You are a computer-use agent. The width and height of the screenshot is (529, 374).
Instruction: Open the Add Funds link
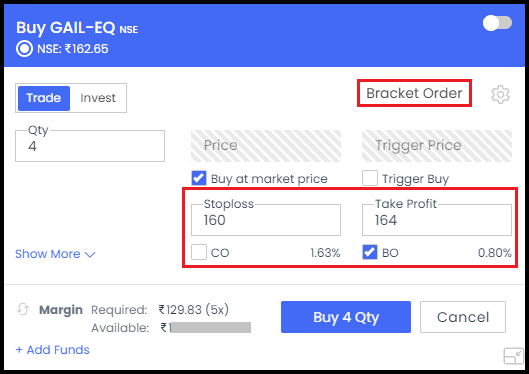53,350
